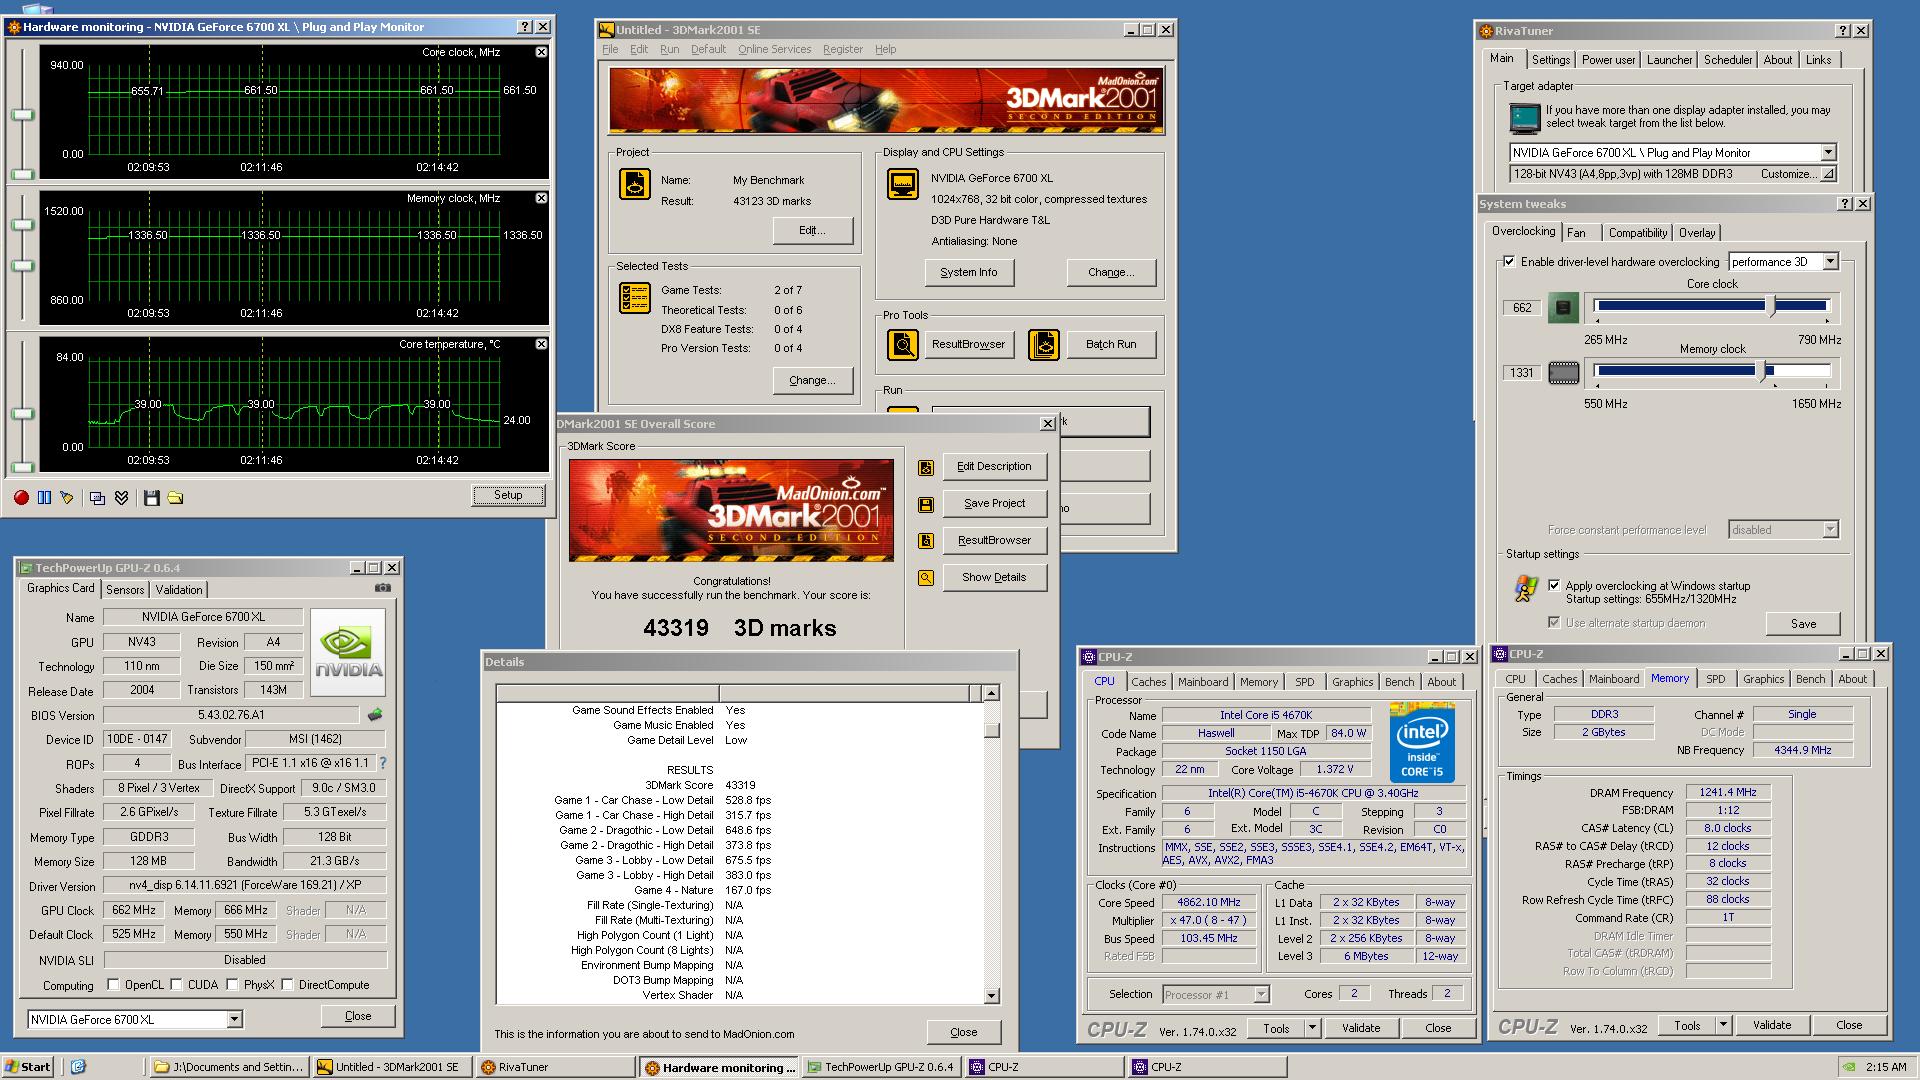Click the Edit Description icon in score dialog
This screenshot has width=1920, height=1080.
click(926, 467)
